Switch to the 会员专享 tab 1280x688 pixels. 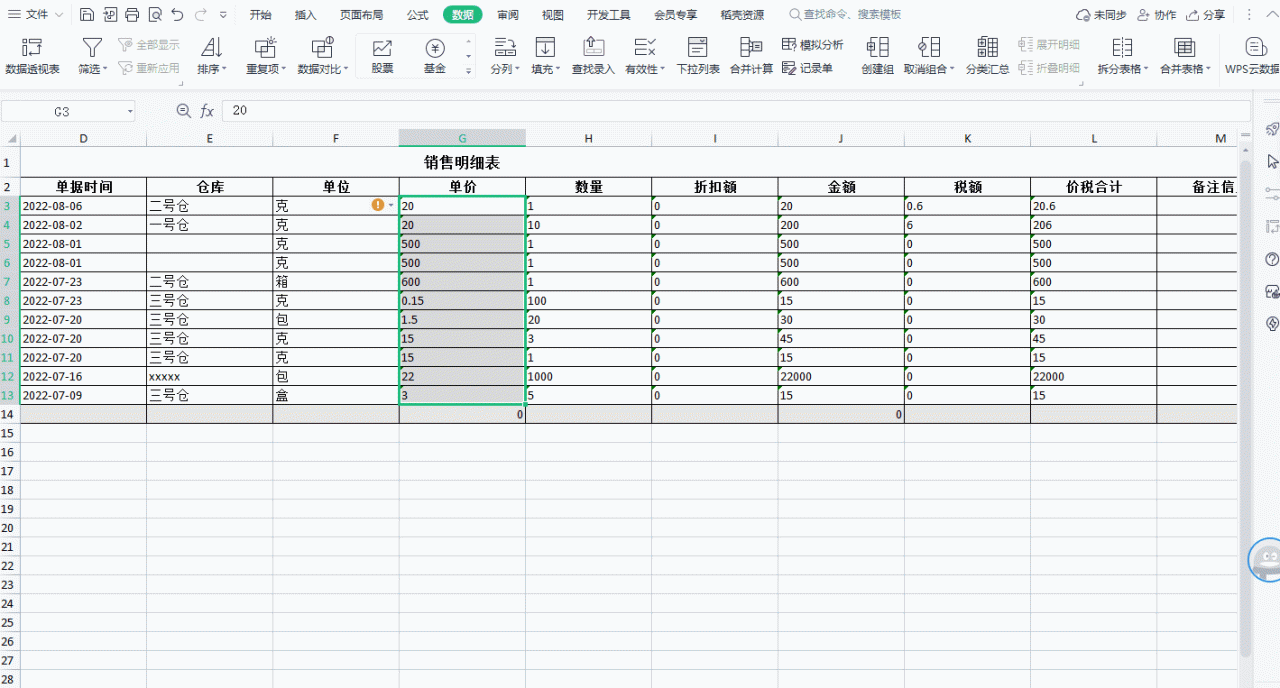pyautogui.click(x=676, y=15)
